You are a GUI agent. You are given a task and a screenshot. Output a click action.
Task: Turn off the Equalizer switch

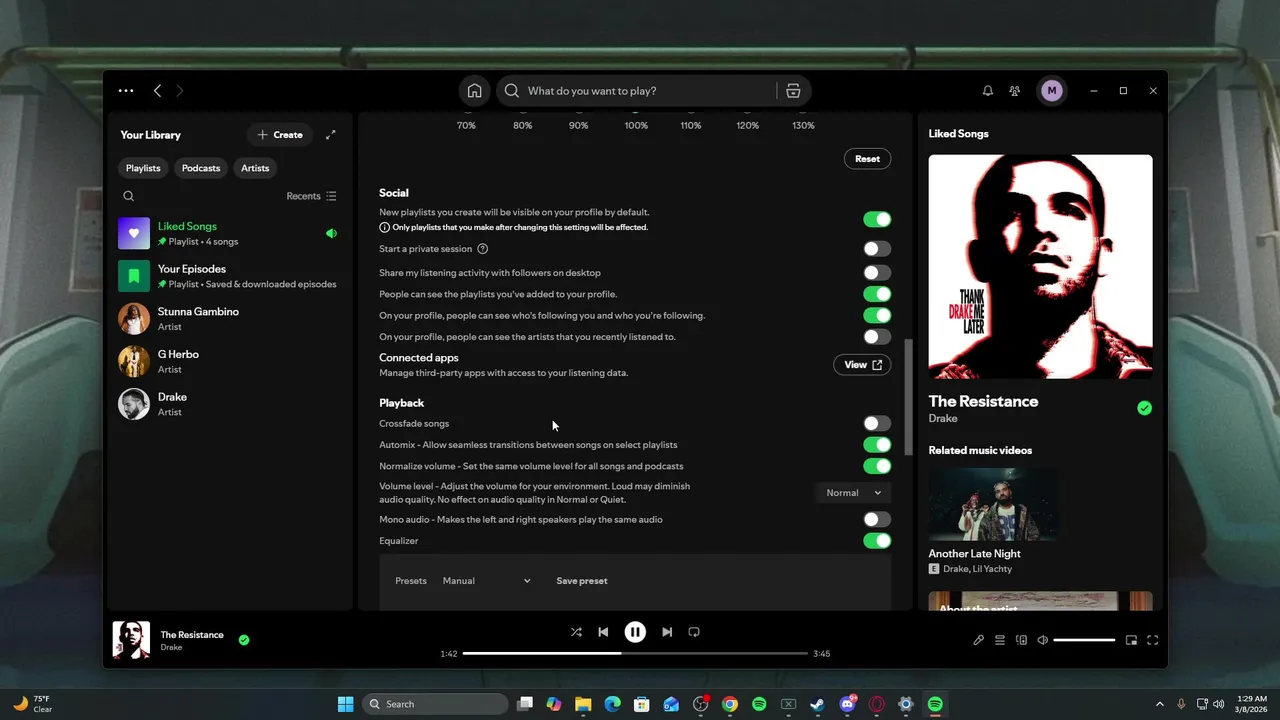pos(877,541)
